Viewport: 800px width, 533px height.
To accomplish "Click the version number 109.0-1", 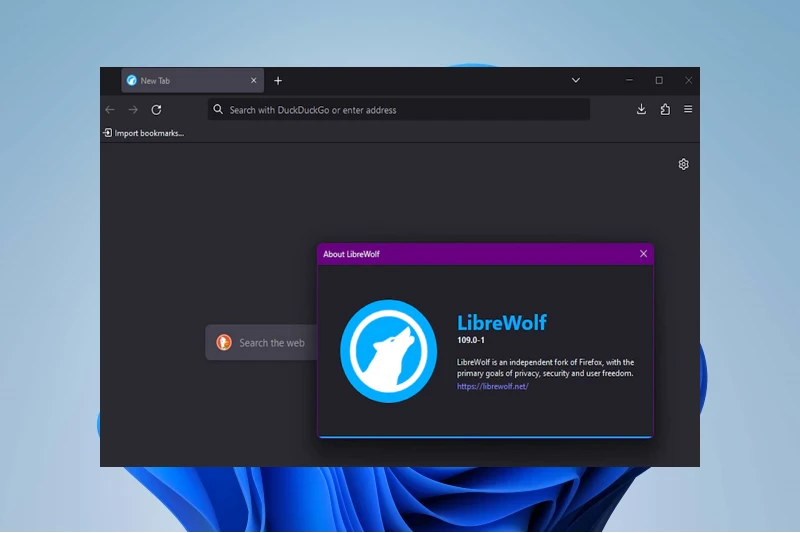I will 470,340.
